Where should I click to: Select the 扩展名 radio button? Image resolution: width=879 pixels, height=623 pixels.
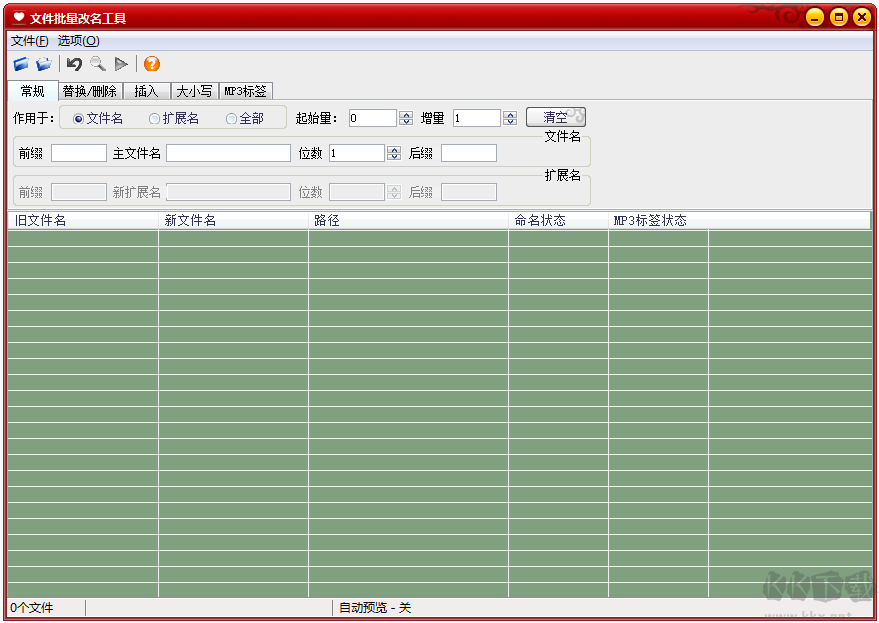[154, 119]
